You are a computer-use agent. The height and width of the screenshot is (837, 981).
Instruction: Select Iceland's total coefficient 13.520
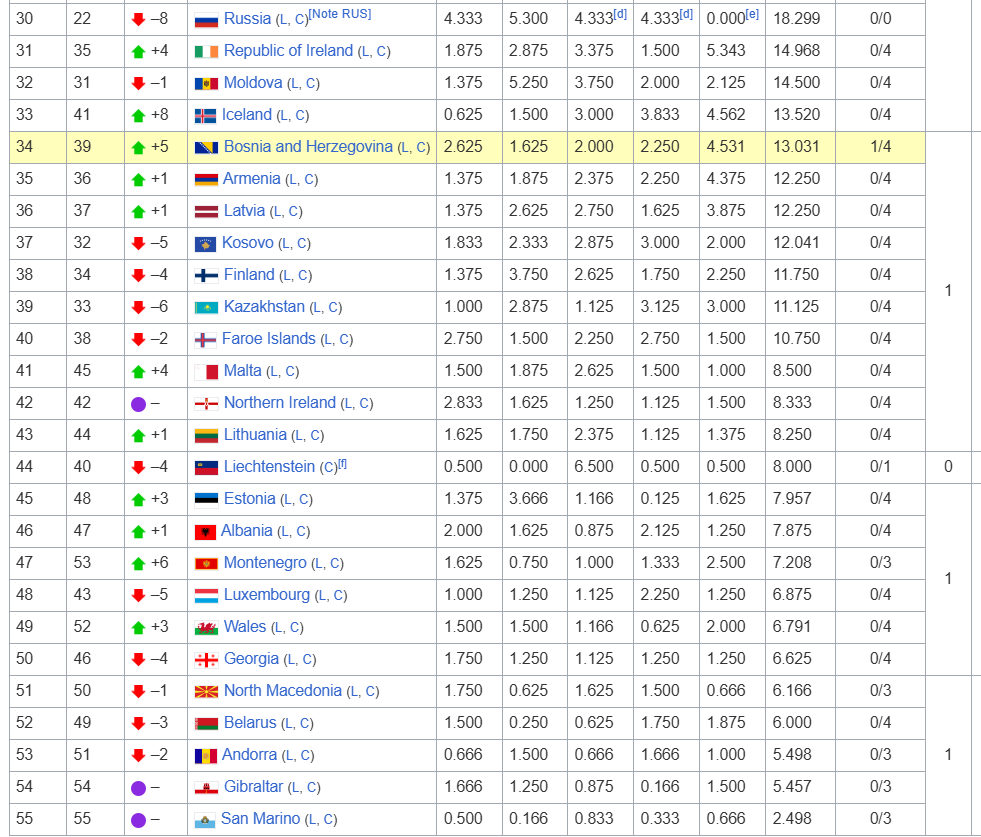[x=796, y=114]
